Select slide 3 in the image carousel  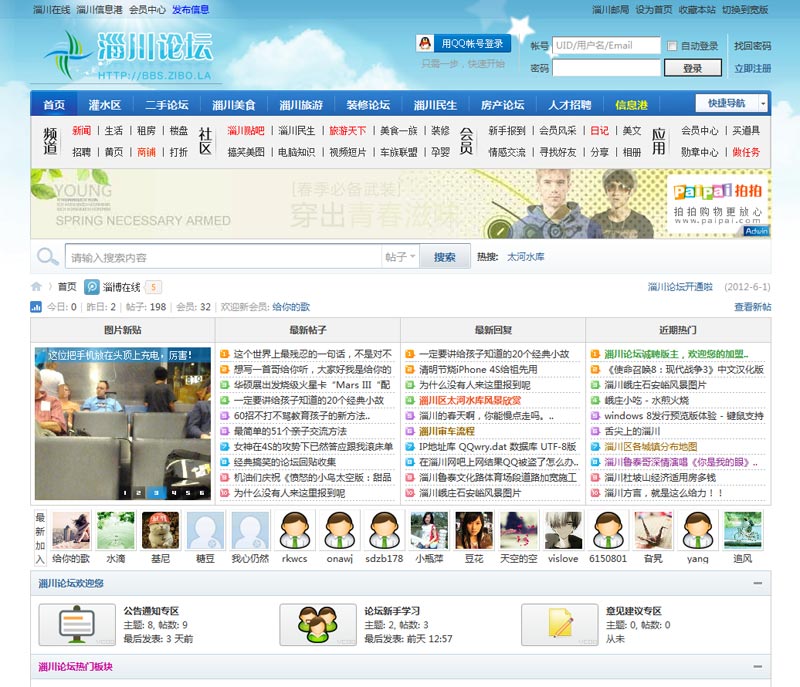[154, 492]
